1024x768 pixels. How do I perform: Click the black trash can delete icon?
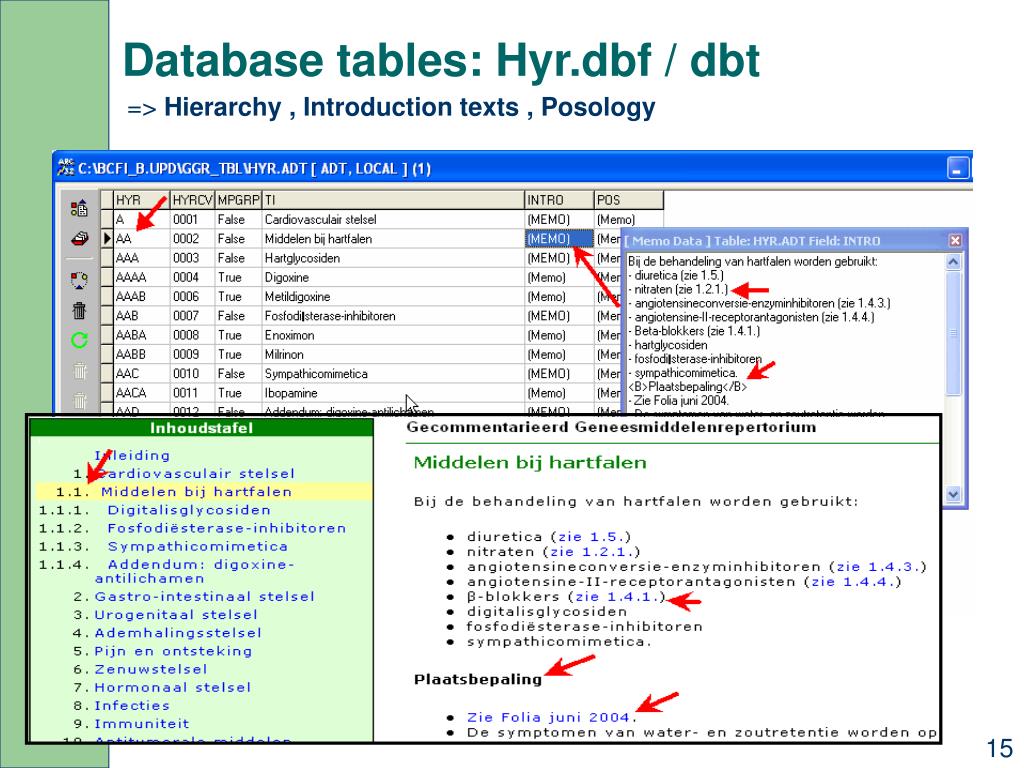(79, 310)
